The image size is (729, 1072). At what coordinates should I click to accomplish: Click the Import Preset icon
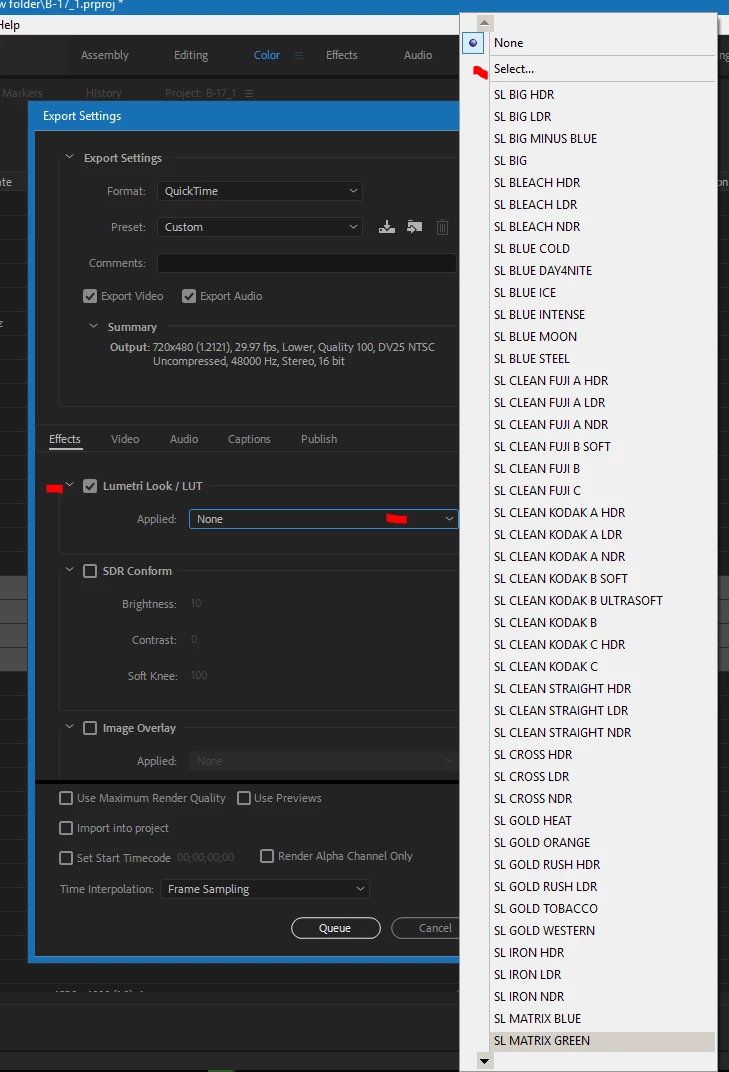[x=414, y=227]
